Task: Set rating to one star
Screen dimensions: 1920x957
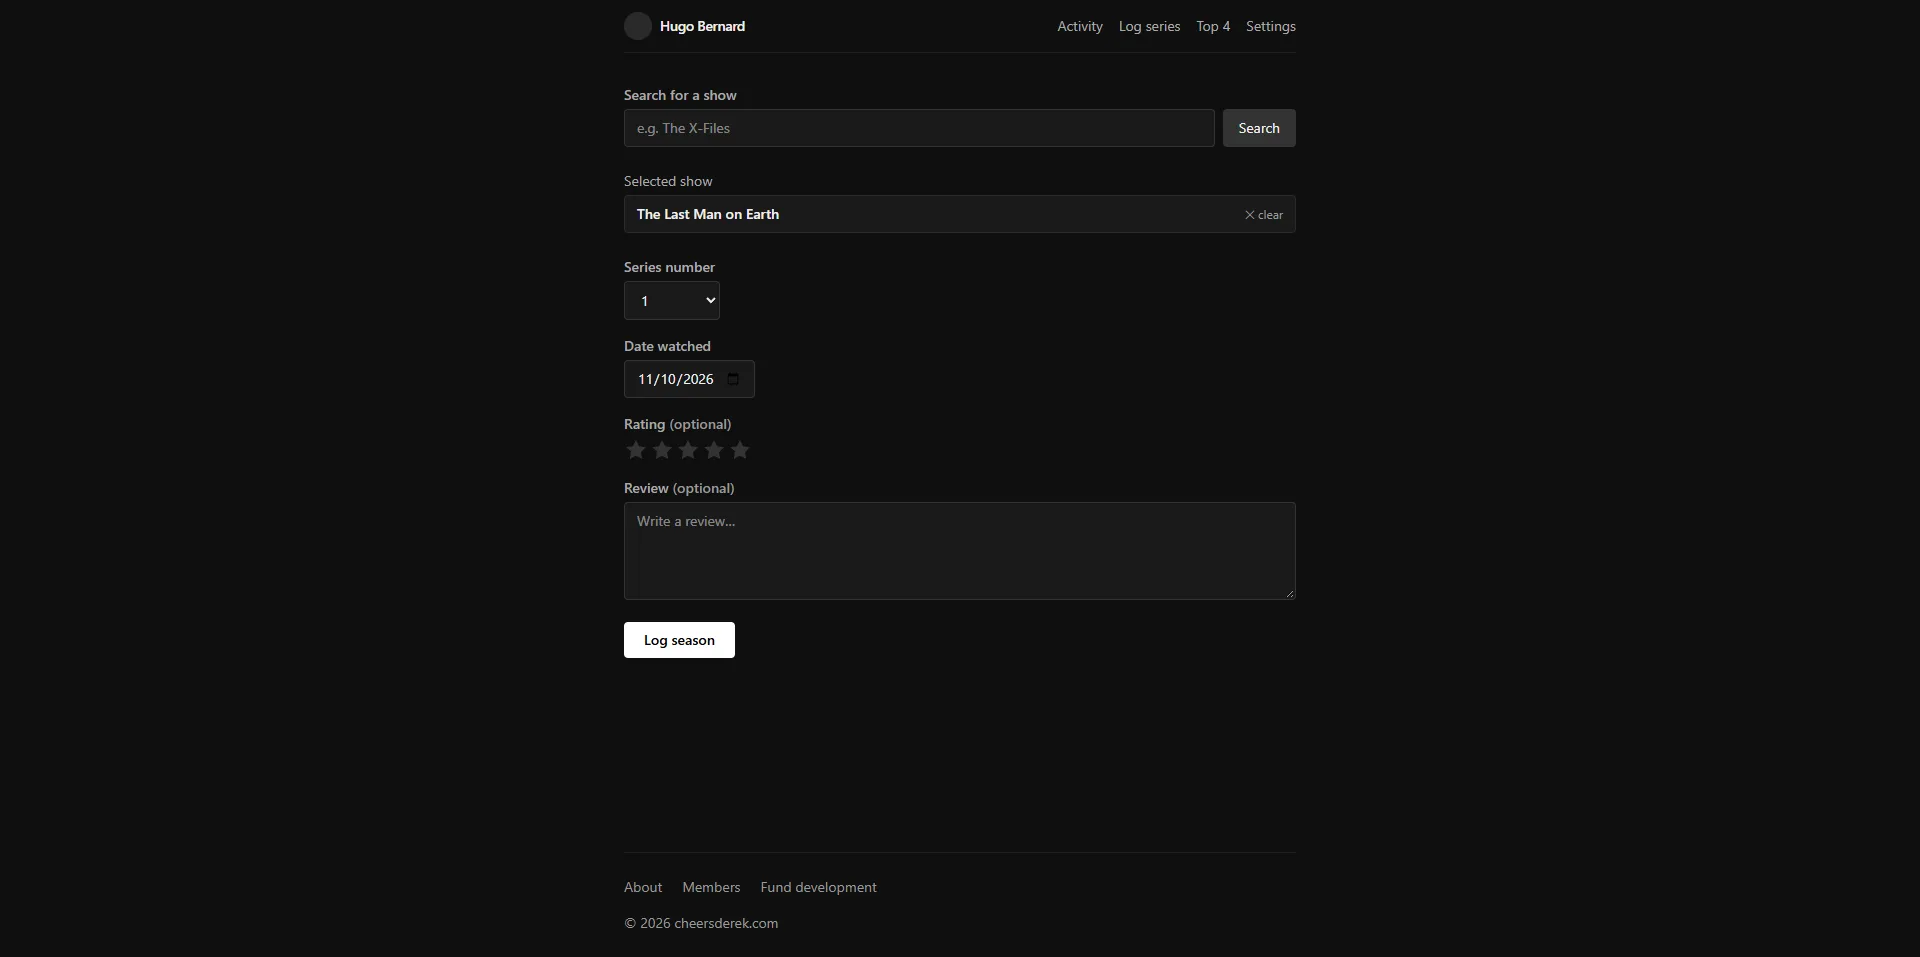Action: pos(635,450)
